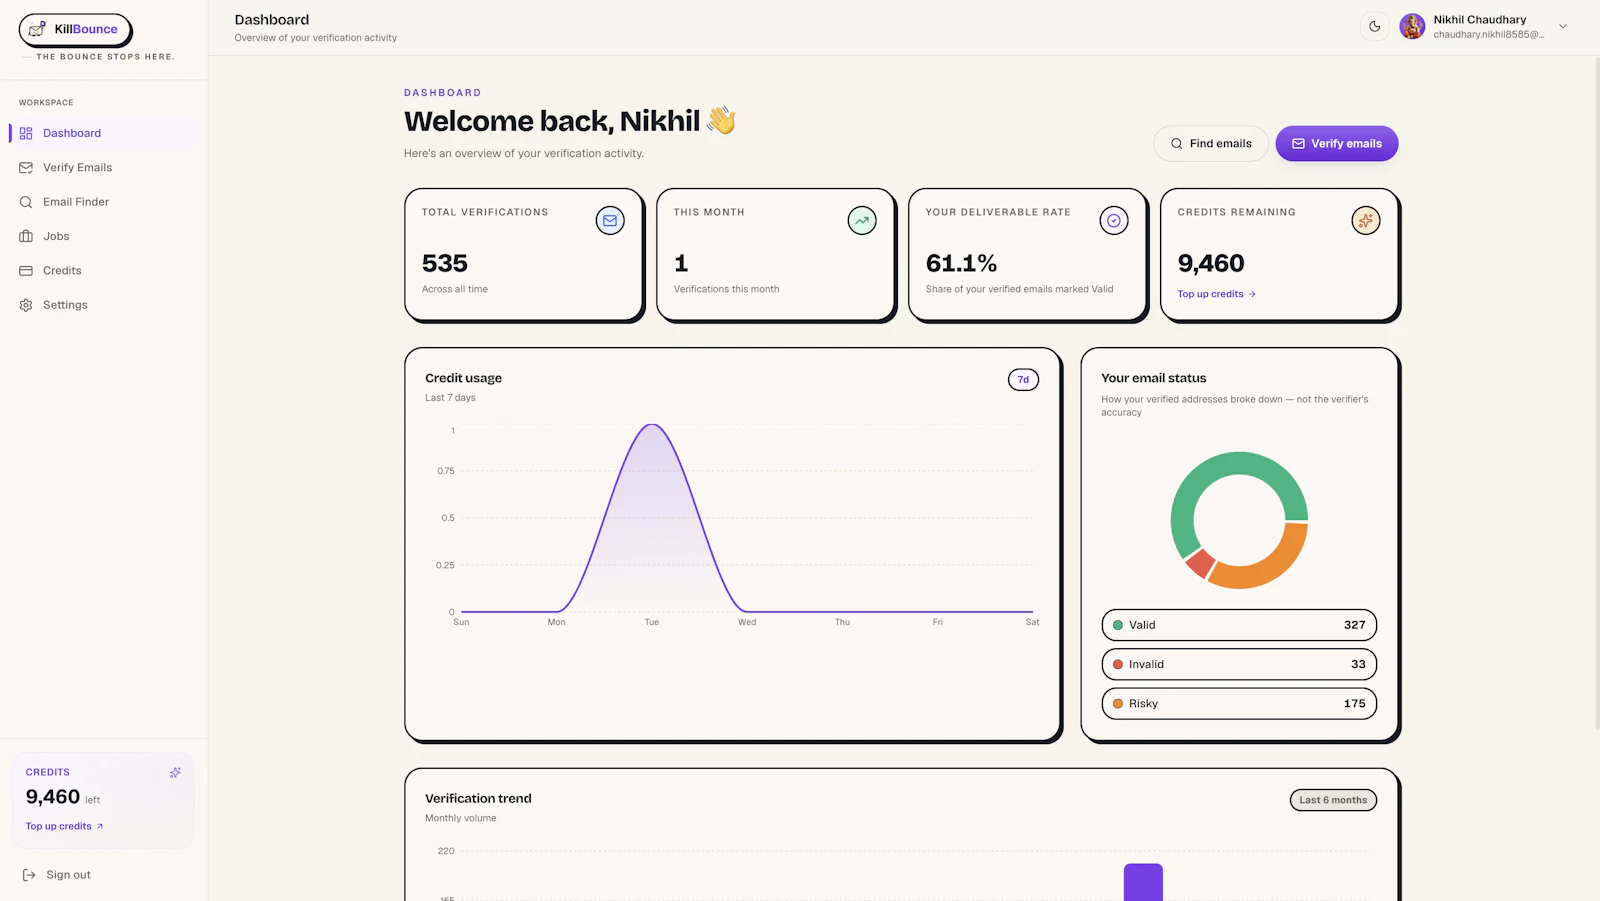Click the Your email status title
Image resolution: width=1600 pixels, height=901 pixels.
click(1154, 378)
